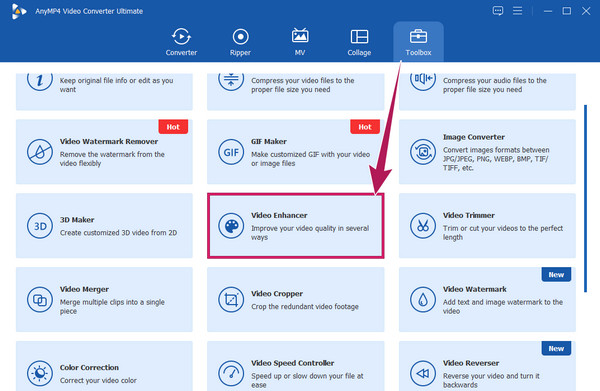600x391 pixels.
Task: Click the Video Reverser title
Action: pyautogui.click(x=471, y=363)
